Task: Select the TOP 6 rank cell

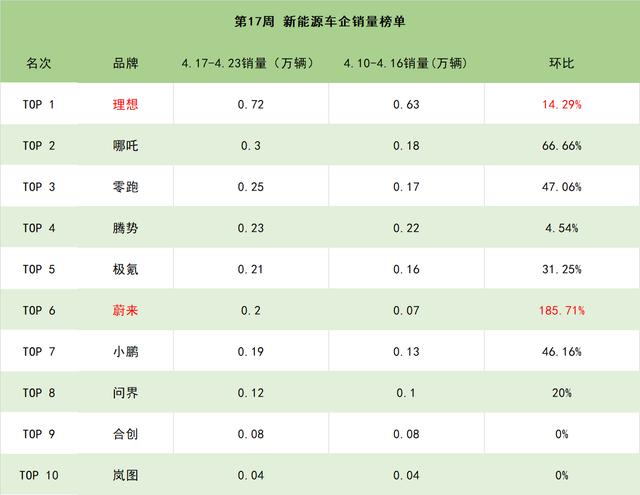Action: (38, 311)
